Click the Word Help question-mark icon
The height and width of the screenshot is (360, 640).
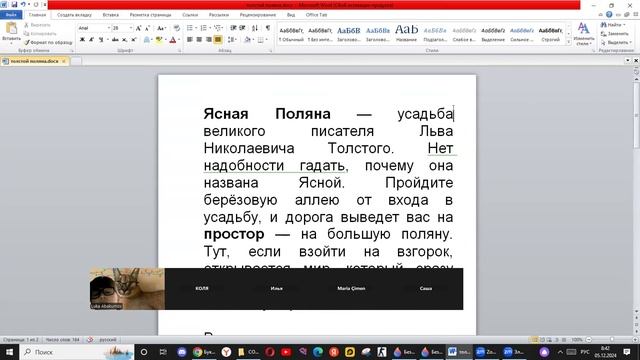point(609,15)
